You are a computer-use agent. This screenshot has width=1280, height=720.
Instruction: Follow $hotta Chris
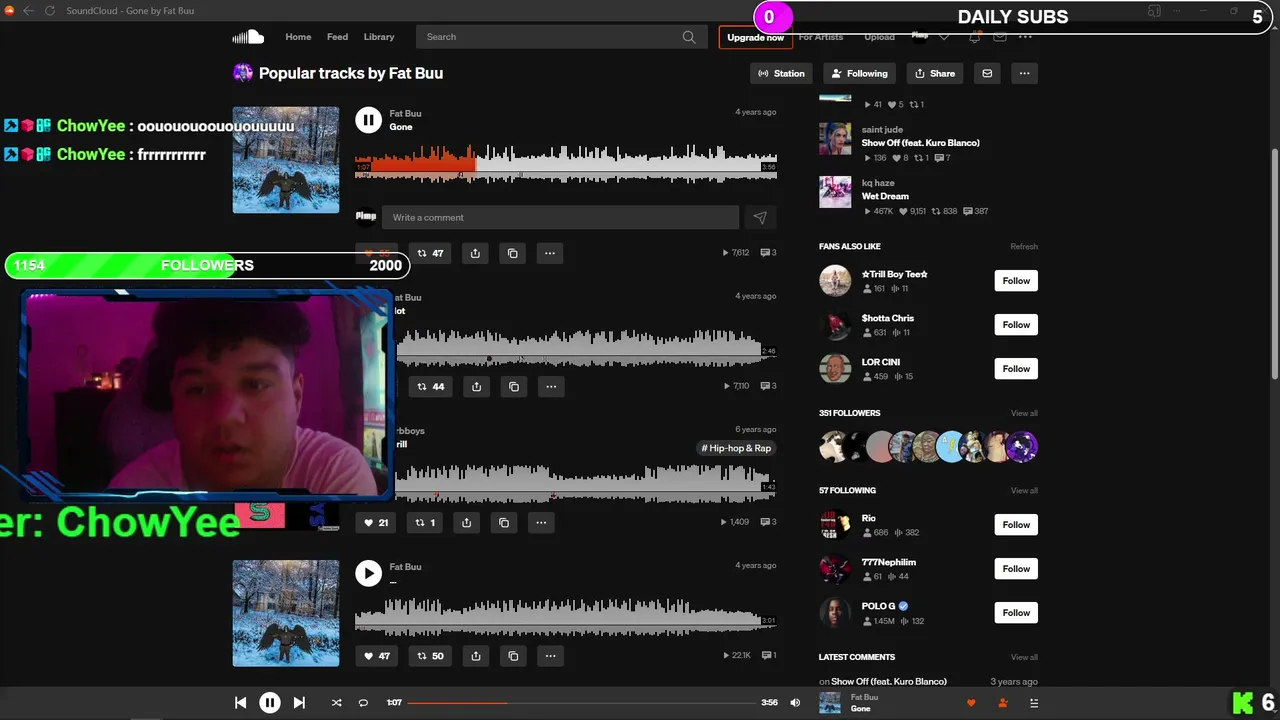click(1016, 325)
